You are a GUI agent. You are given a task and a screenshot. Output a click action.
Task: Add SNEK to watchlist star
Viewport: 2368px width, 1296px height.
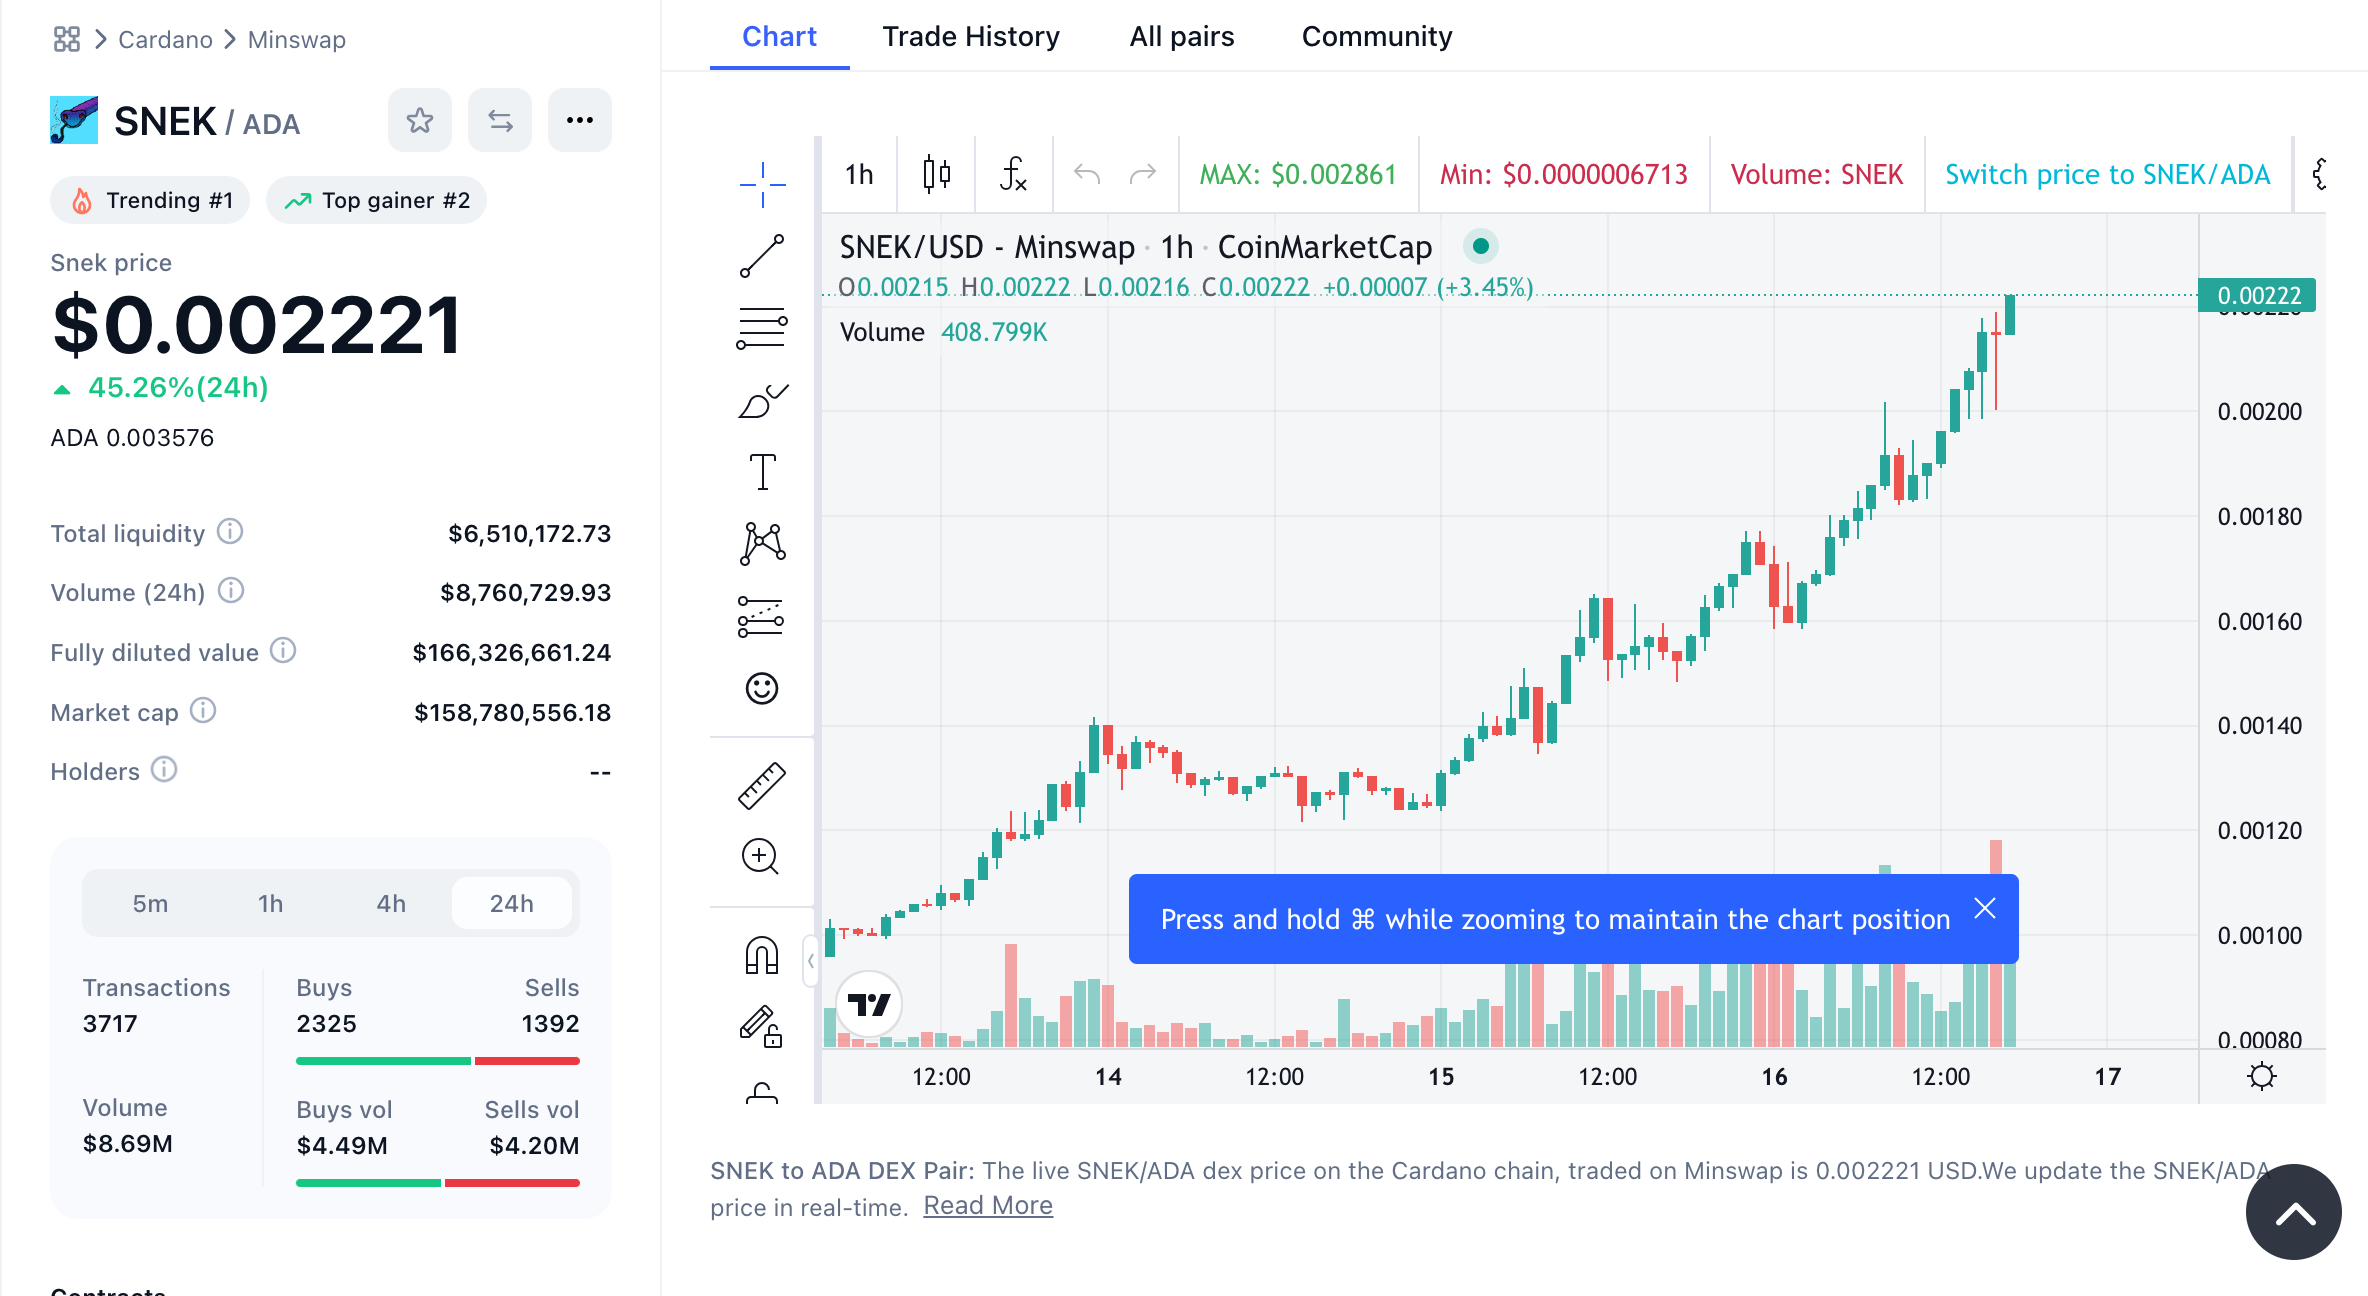click(420, 120)
